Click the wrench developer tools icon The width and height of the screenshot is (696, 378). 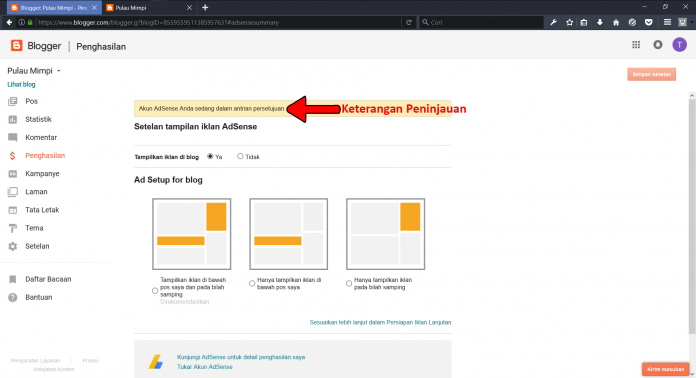pos(553,22)
